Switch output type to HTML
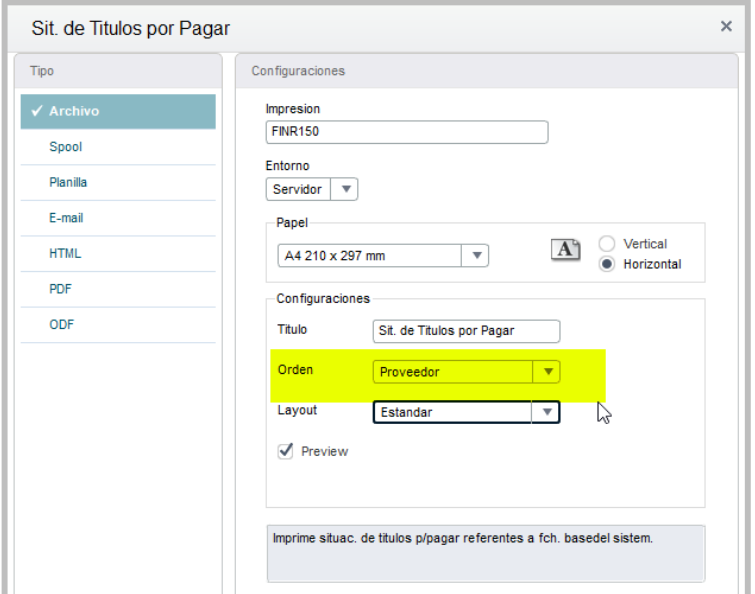Screen dimensions: 755x594 point(118,254)
